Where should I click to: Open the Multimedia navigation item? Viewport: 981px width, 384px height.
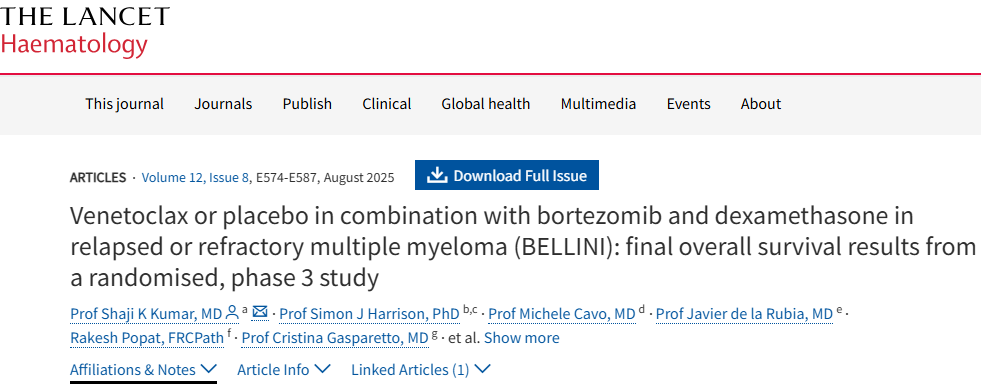tap(598, 104)
